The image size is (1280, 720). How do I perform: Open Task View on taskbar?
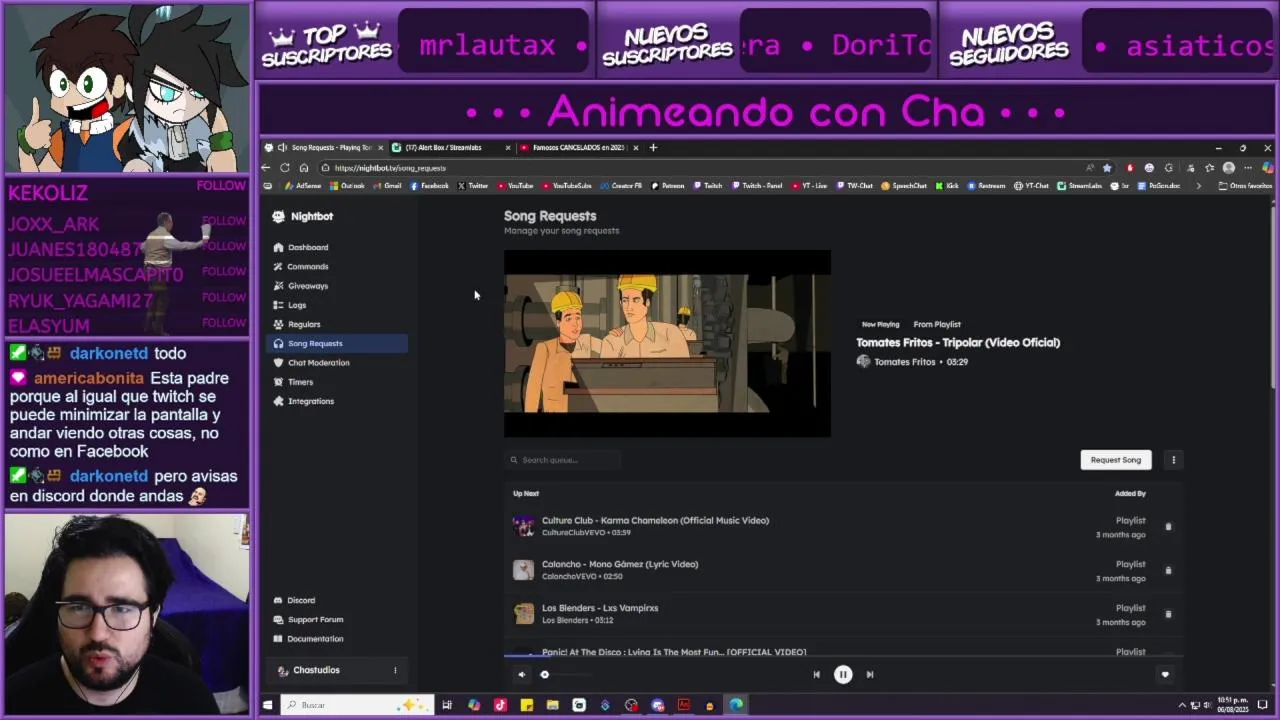pos(447,705)
